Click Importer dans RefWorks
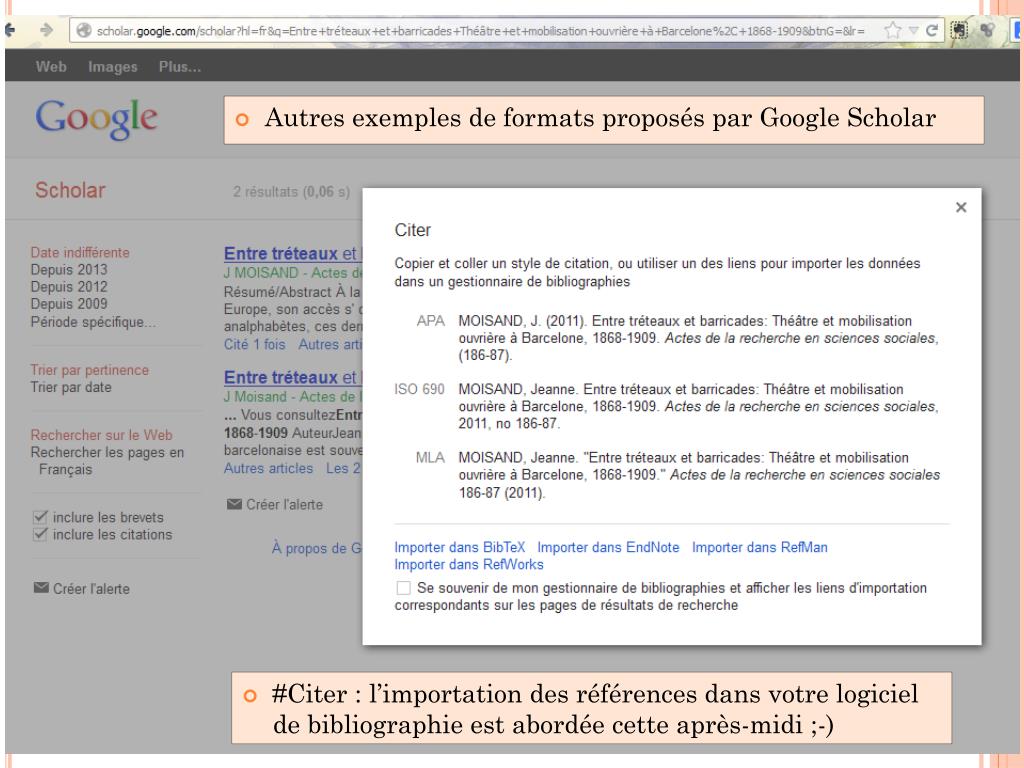Image resolution: width=1024 pixels, height=768 pixels. coord(469,564)
